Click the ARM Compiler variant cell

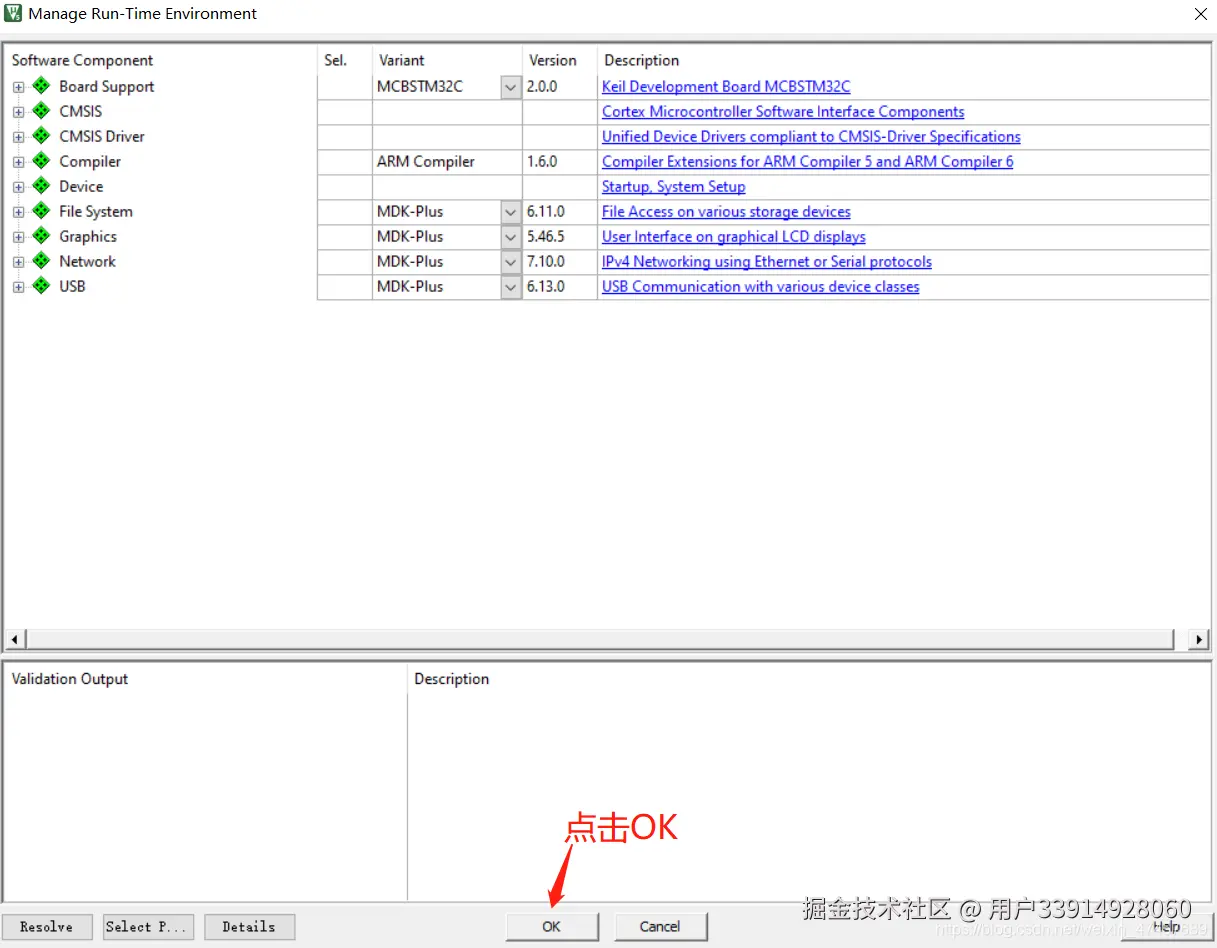447,162
